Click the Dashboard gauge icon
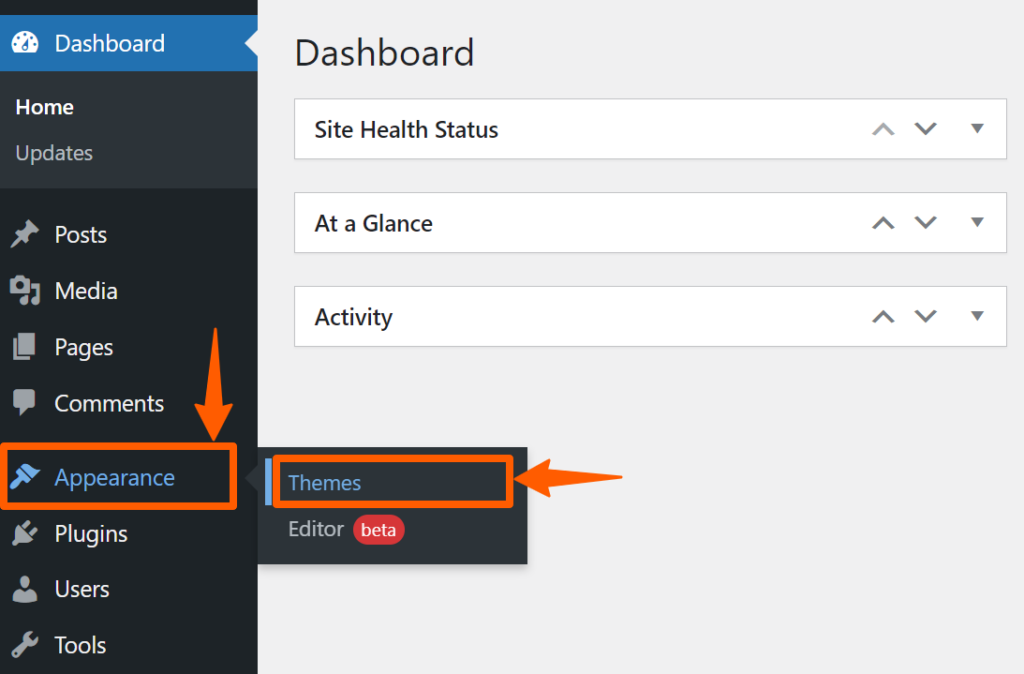The width and height of the screenshot is (1024, 674). point(25,43)
